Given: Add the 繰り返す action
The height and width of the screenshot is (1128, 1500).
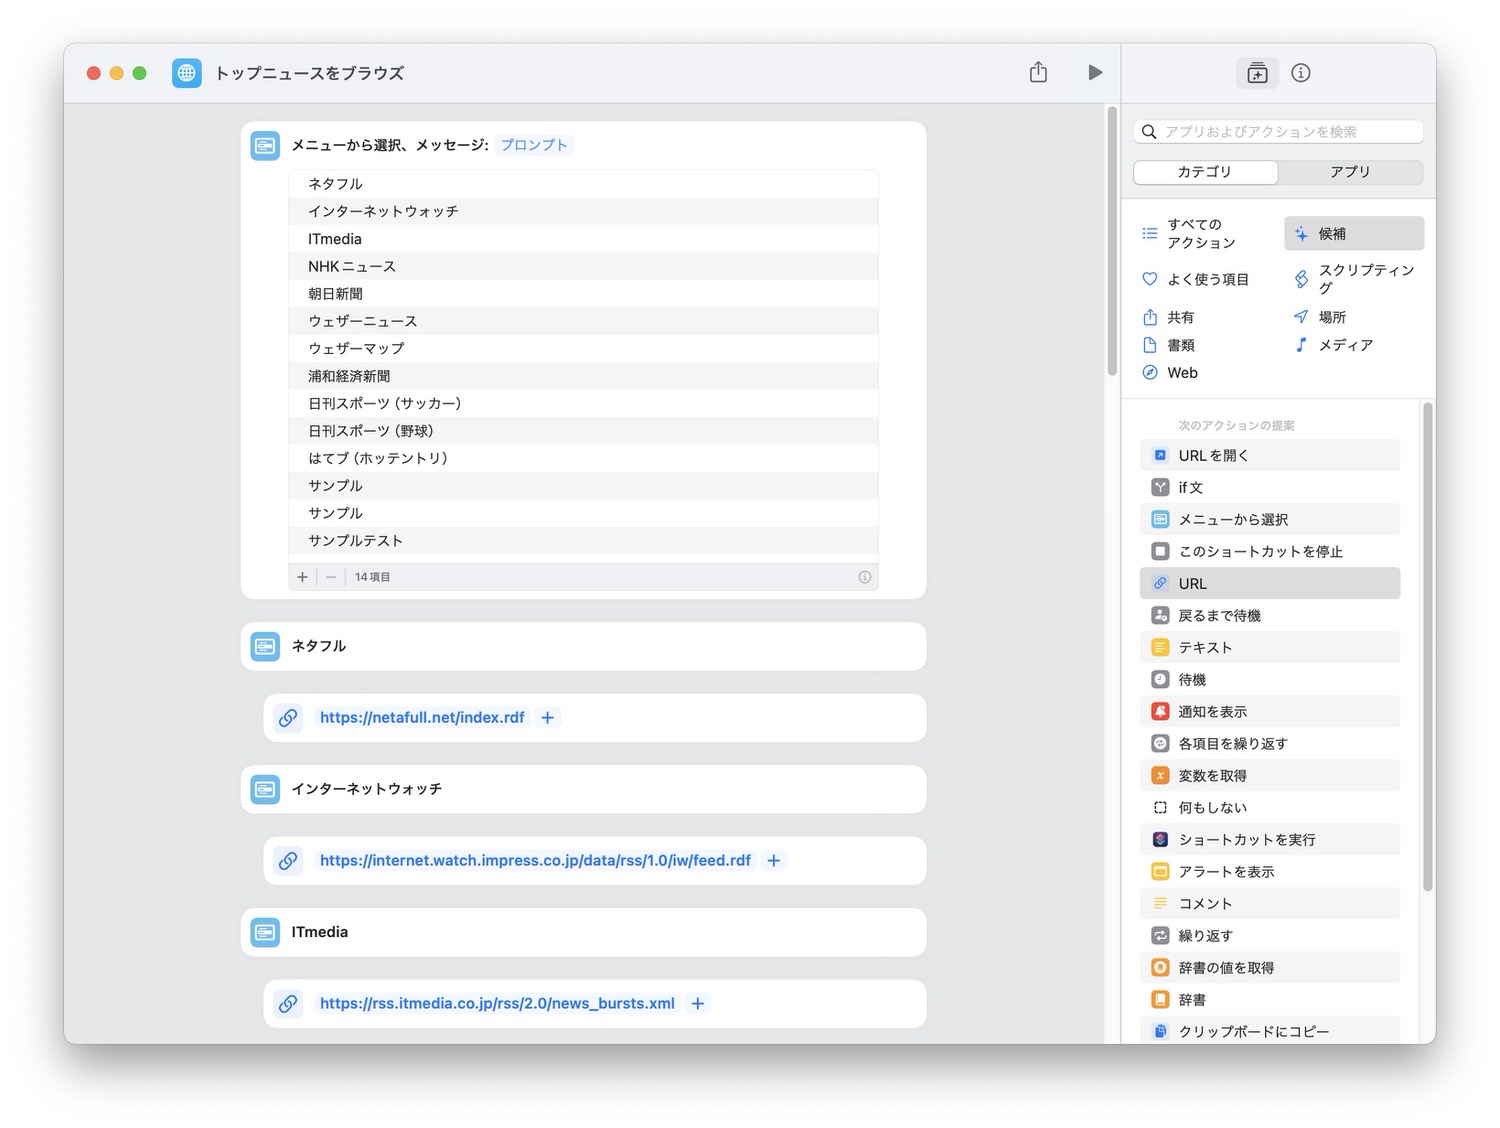Looking at the screenshot, I should click(1270, 935).
